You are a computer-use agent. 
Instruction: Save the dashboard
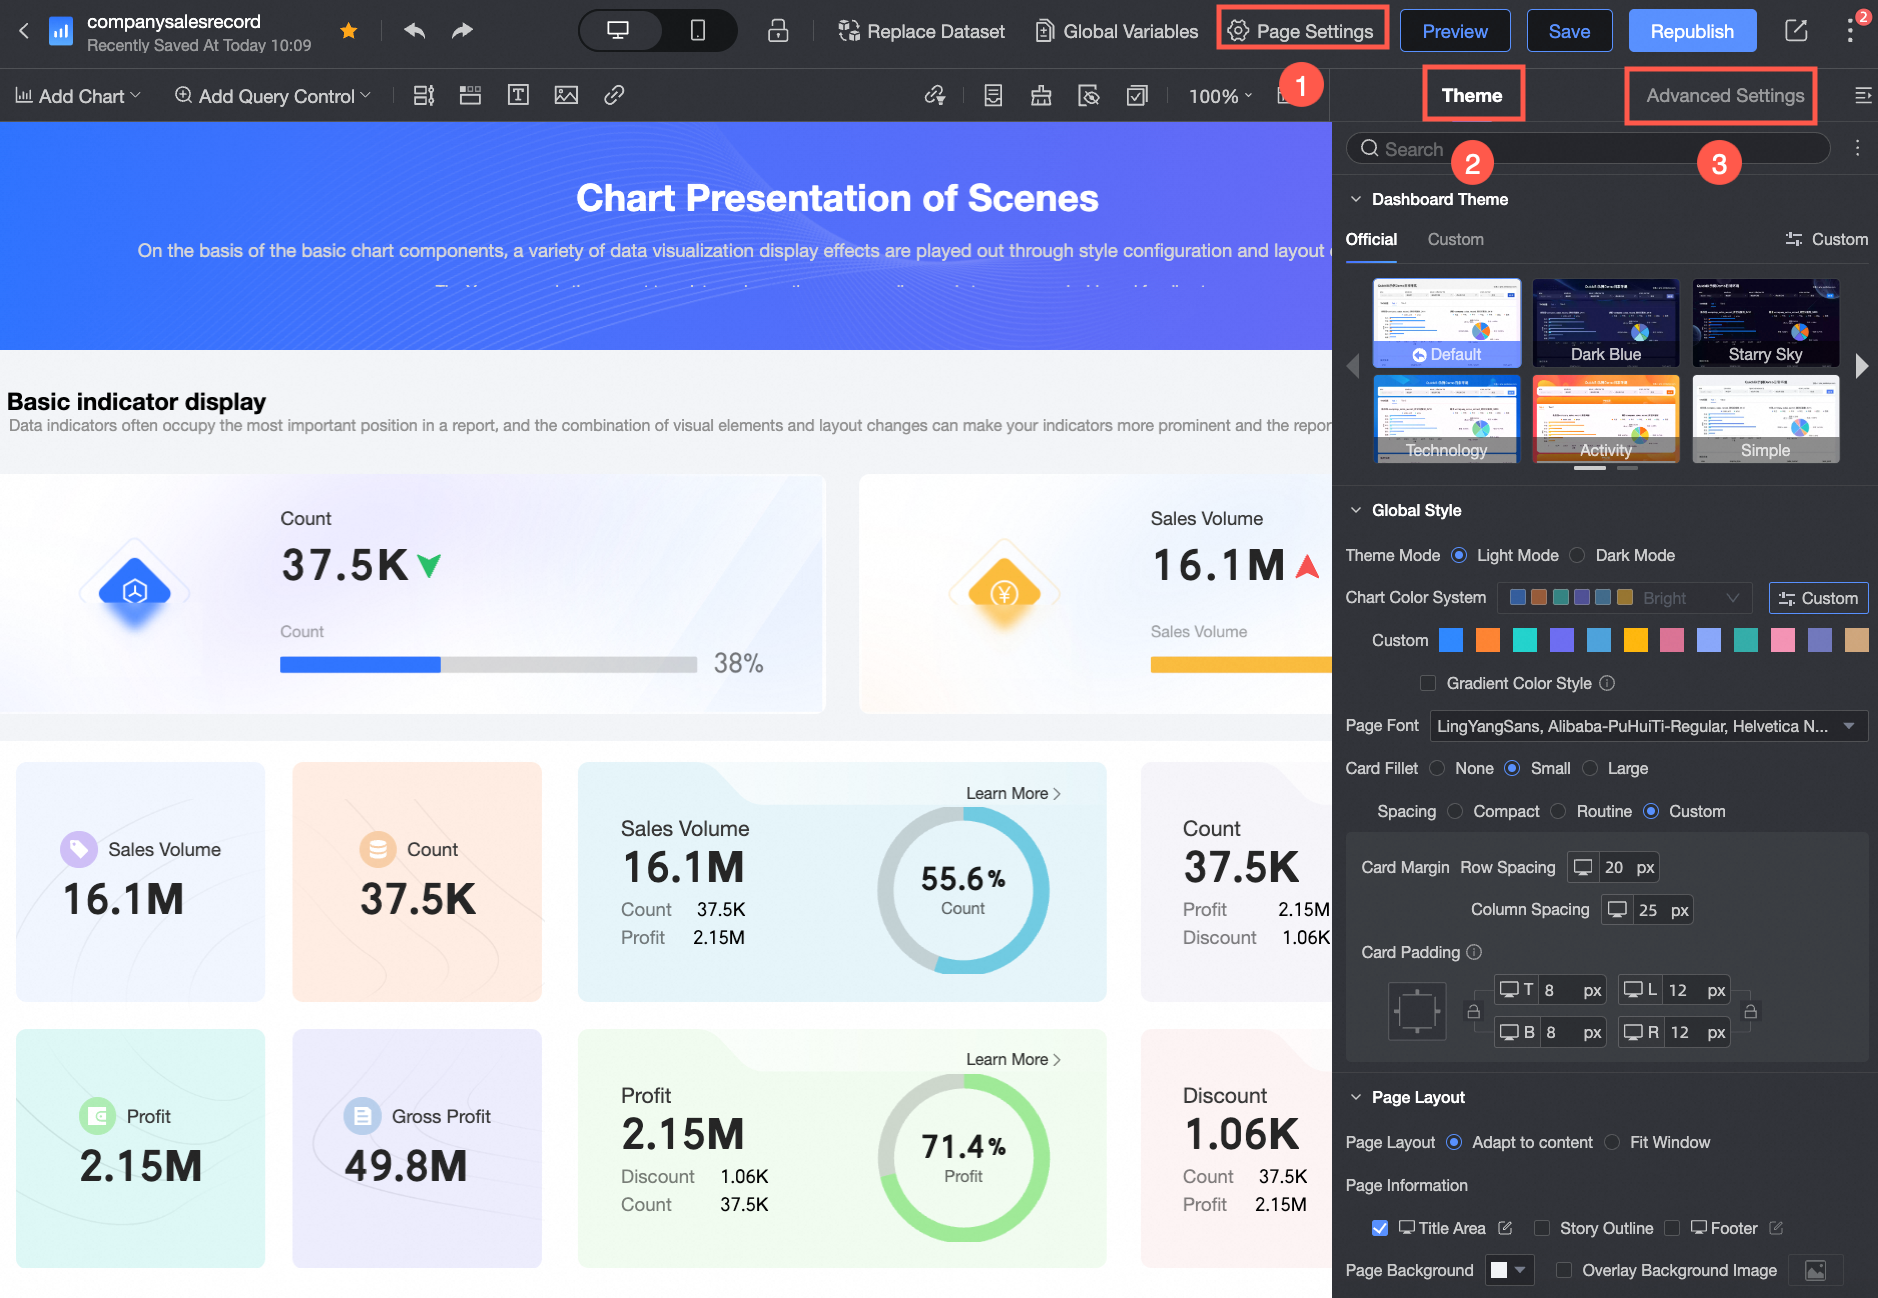click(x=1569, y=31)
